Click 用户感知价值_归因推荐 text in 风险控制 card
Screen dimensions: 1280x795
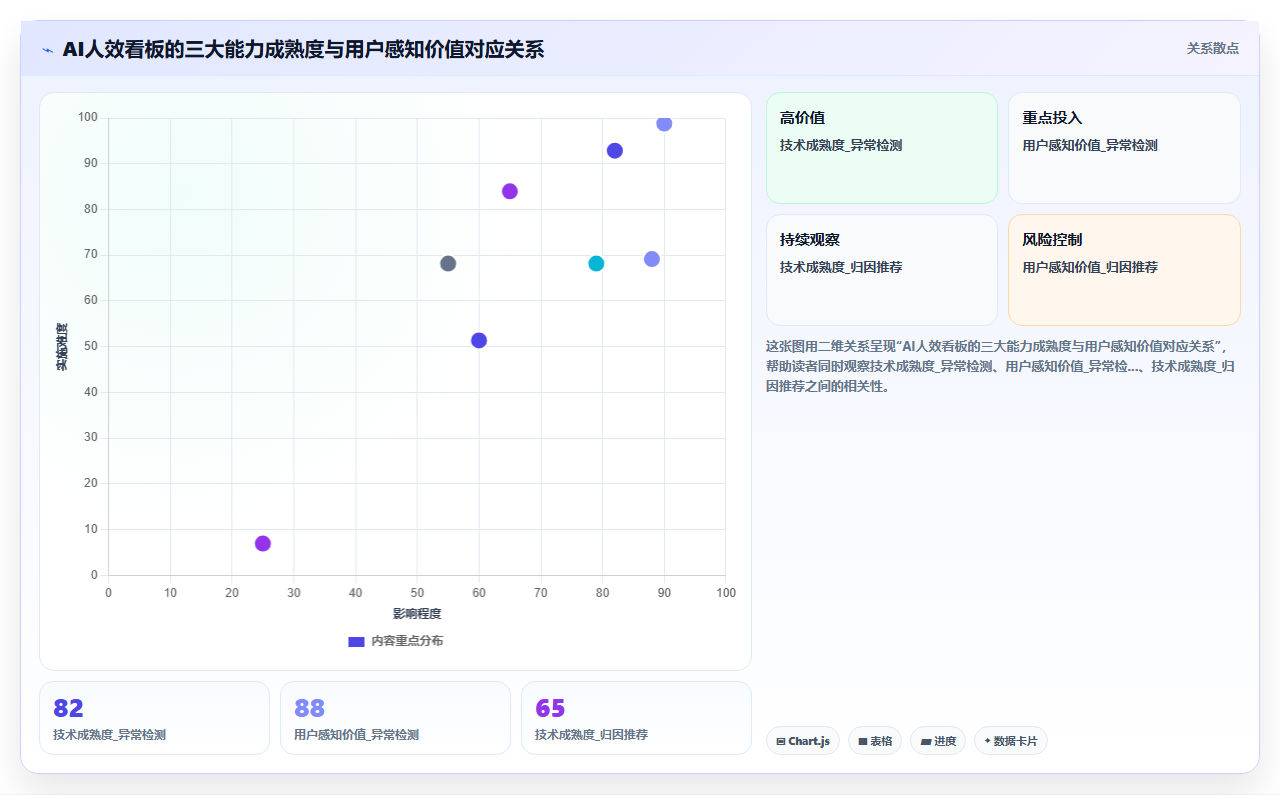click(x=1090, y=267)
